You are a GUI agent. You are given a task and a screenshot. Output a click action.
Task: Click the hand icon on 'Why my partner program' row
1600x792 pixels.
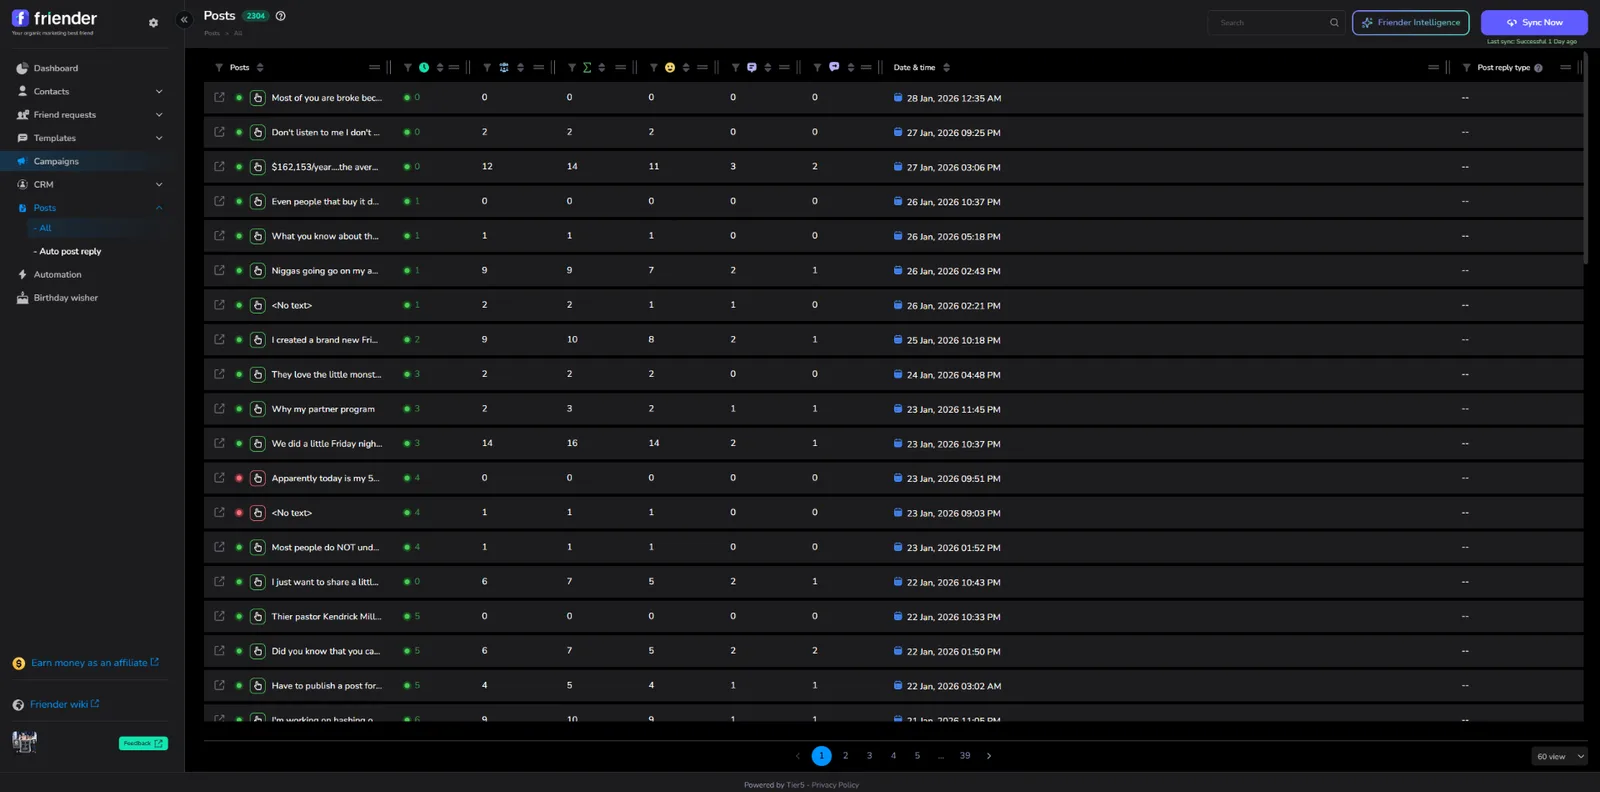(257, 409)
